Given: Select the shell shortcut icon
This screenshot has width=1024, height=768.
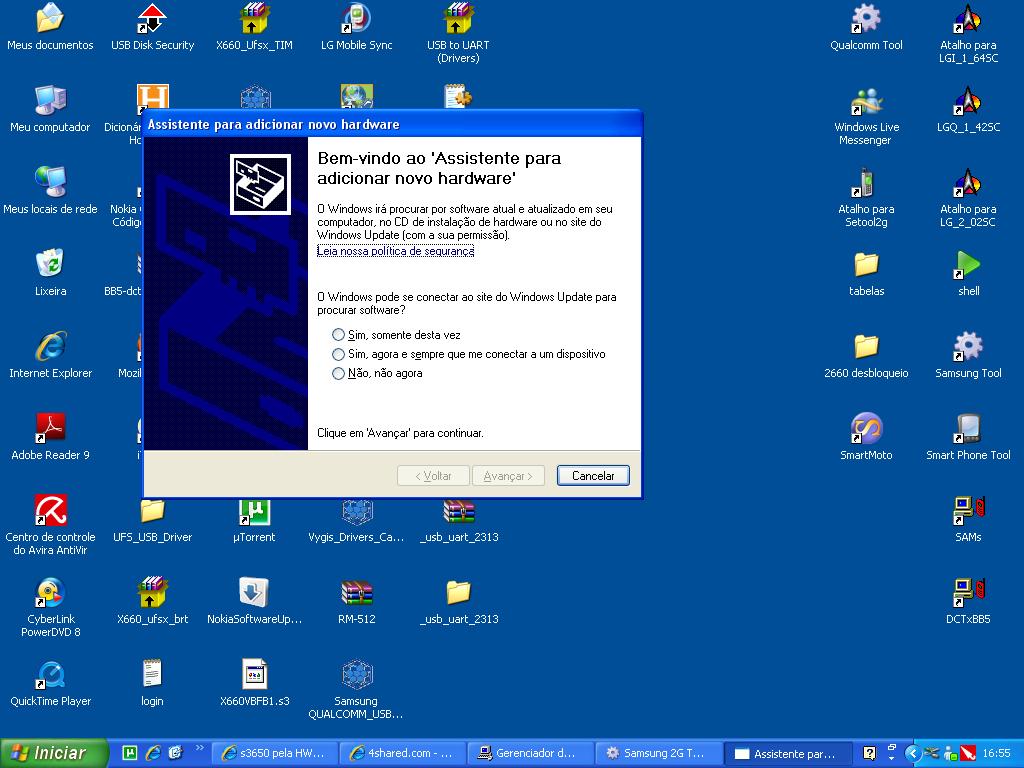Looking at the screenshot, I should point(968,273).
